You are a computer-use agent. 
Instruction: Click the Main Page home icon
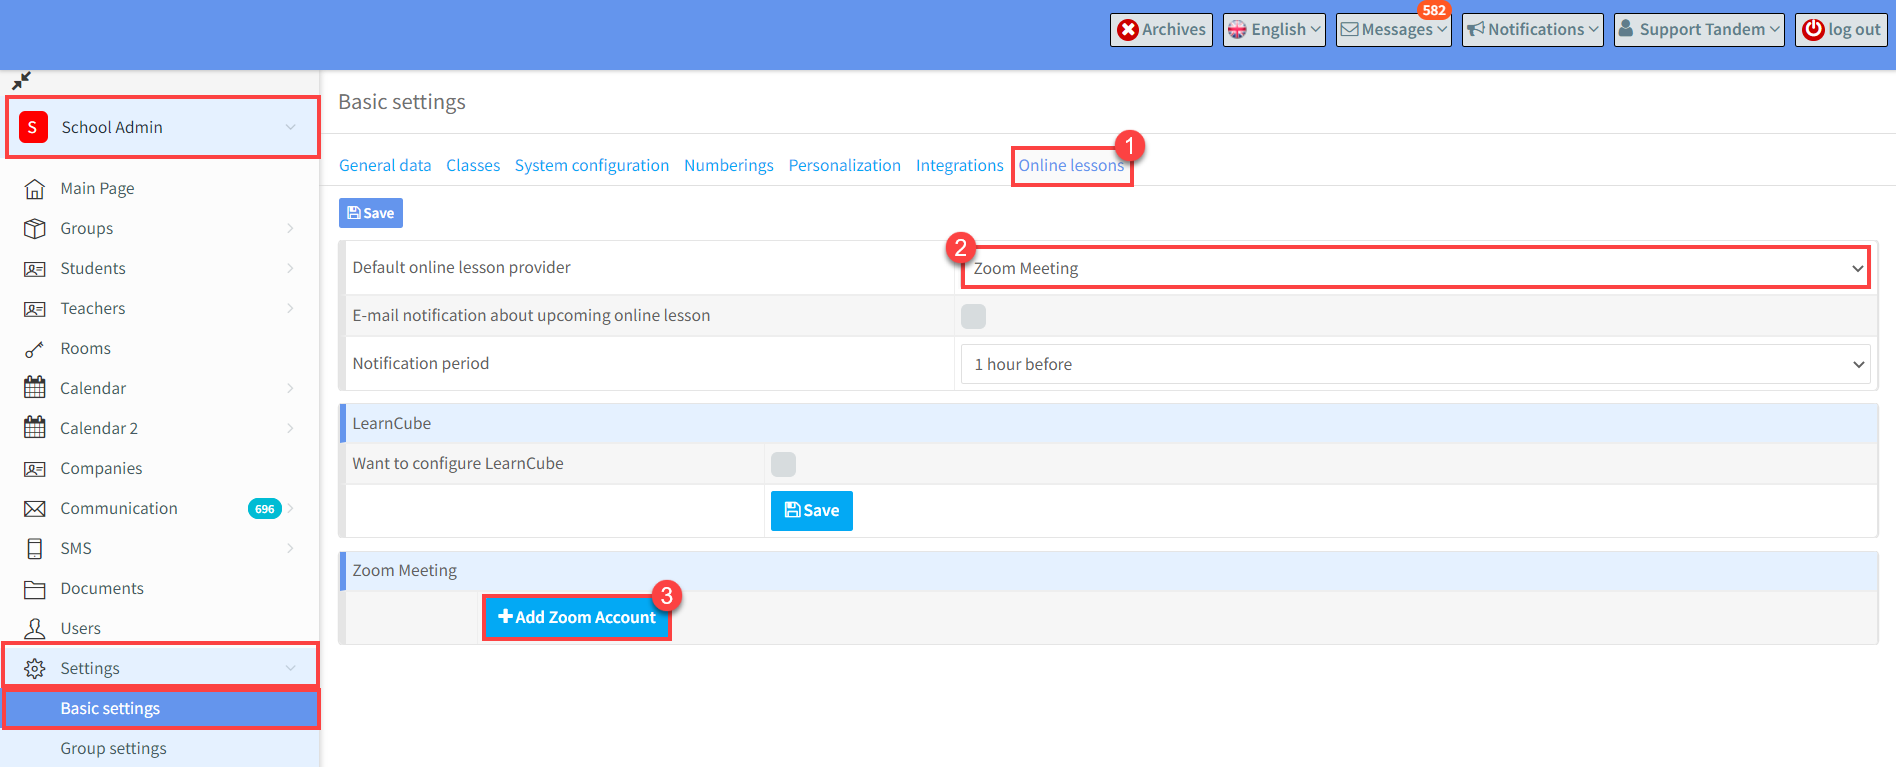coord(35,189)
